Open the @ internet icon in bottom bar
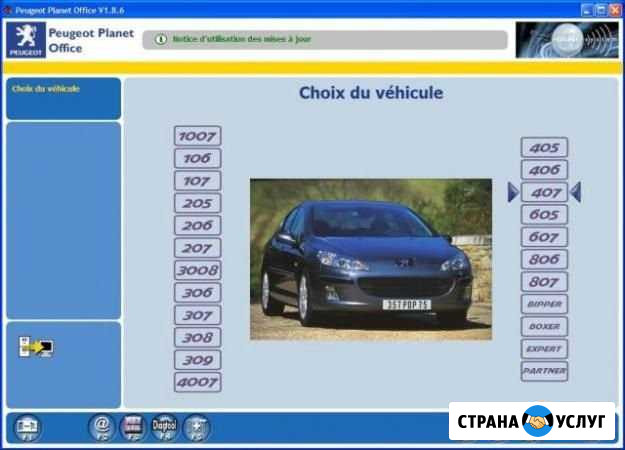Viewport: 625px width, 450px height. [102, 428]
